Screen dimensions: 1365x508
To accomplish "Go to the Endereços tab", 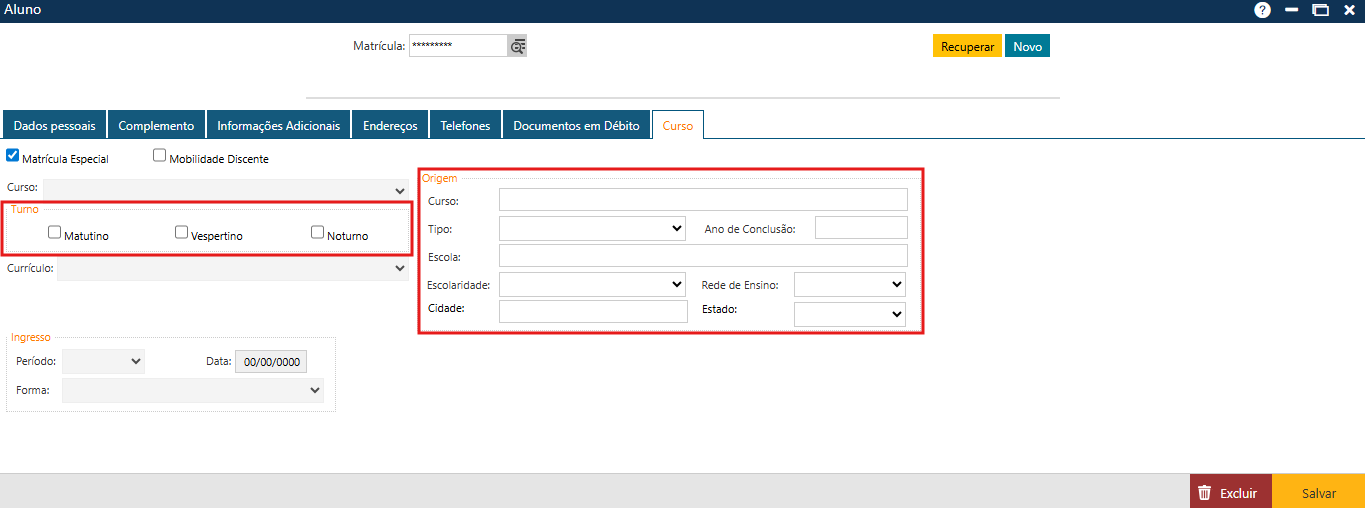I will (x=390, y=126).
